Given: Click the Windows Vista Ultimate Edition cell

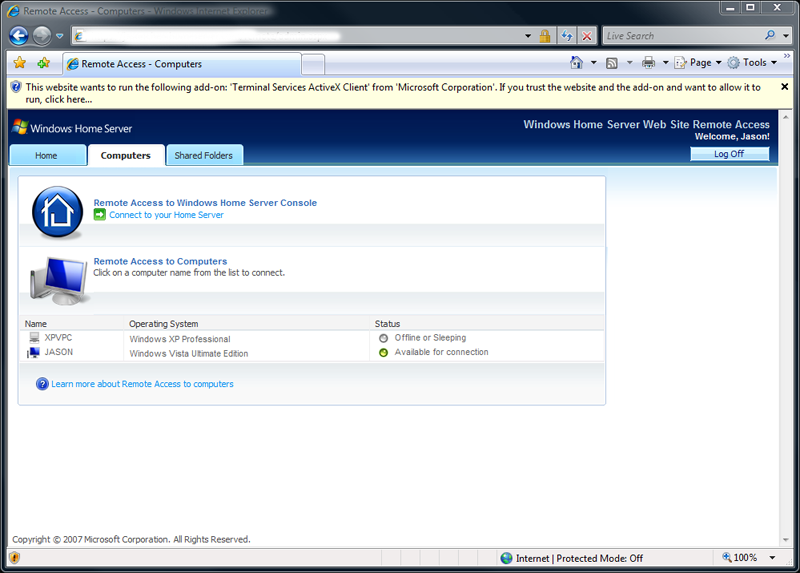Looking at the screenshot, I should pyautogui.click(x=189, y=353).
